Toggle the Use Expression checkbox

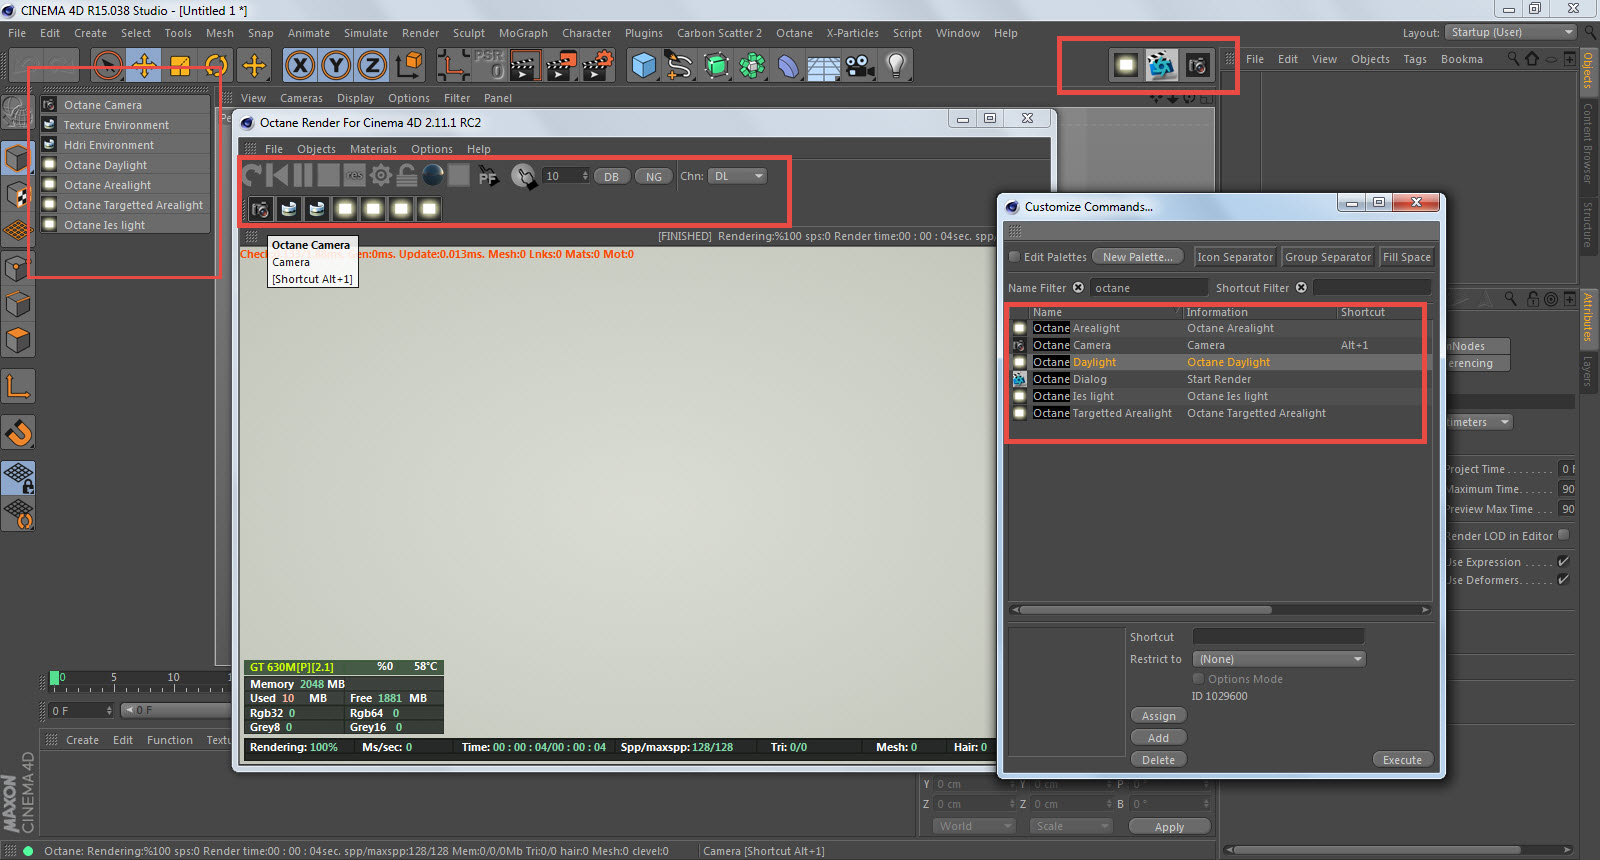(1564, 561)
